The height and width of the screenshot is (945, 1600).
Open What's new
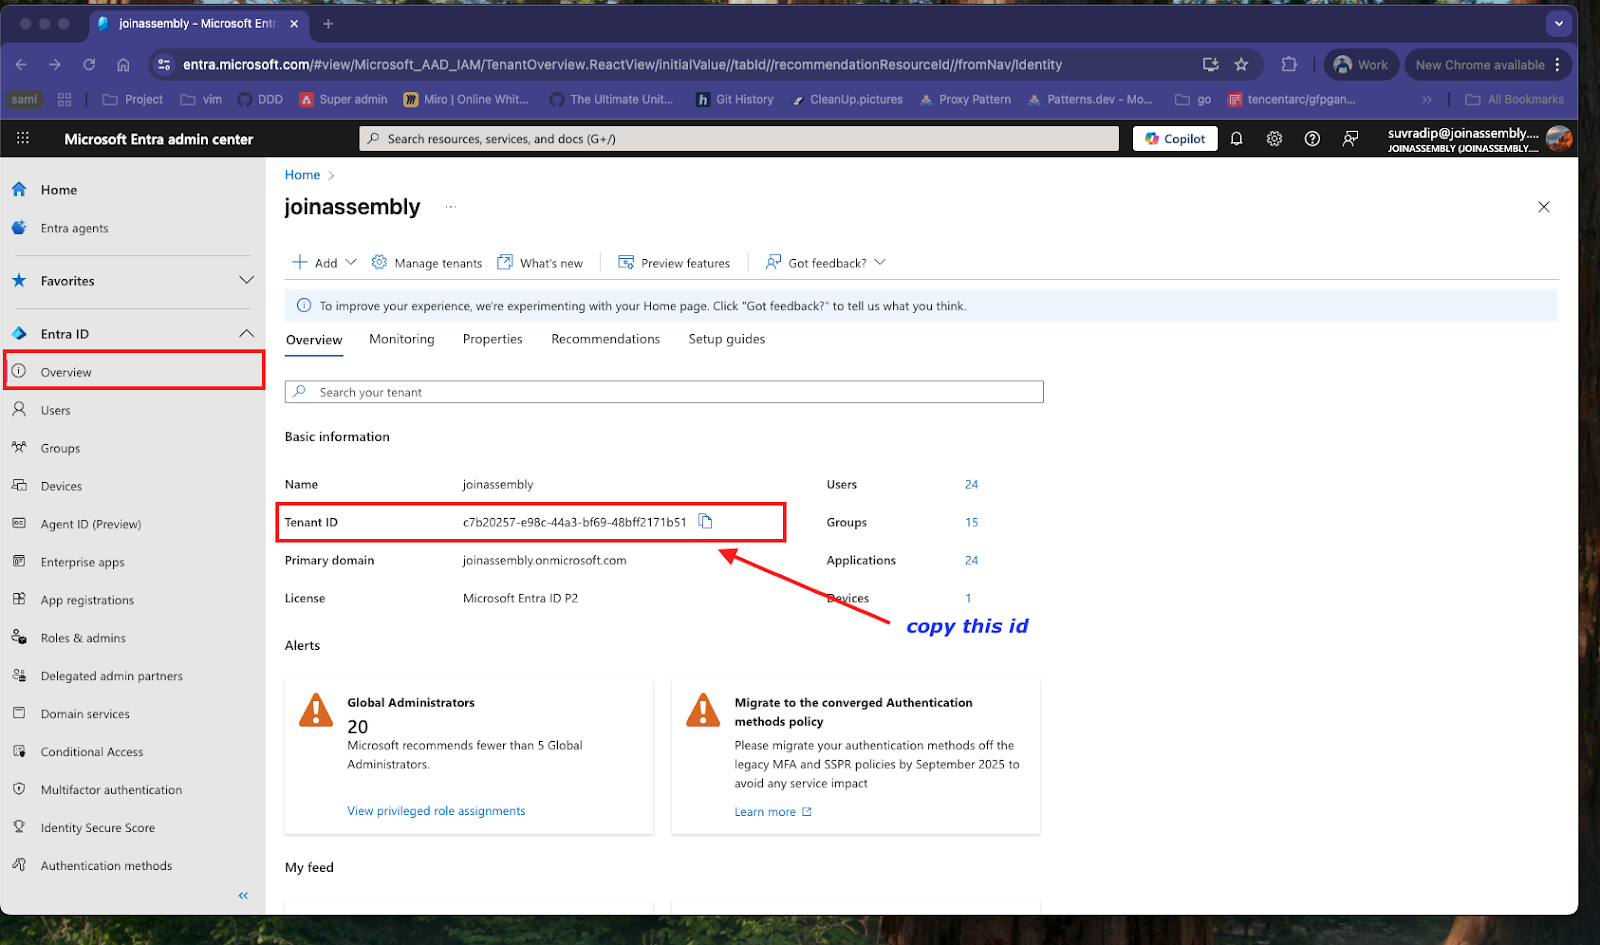pyautogui.click(x=540, y=263)
